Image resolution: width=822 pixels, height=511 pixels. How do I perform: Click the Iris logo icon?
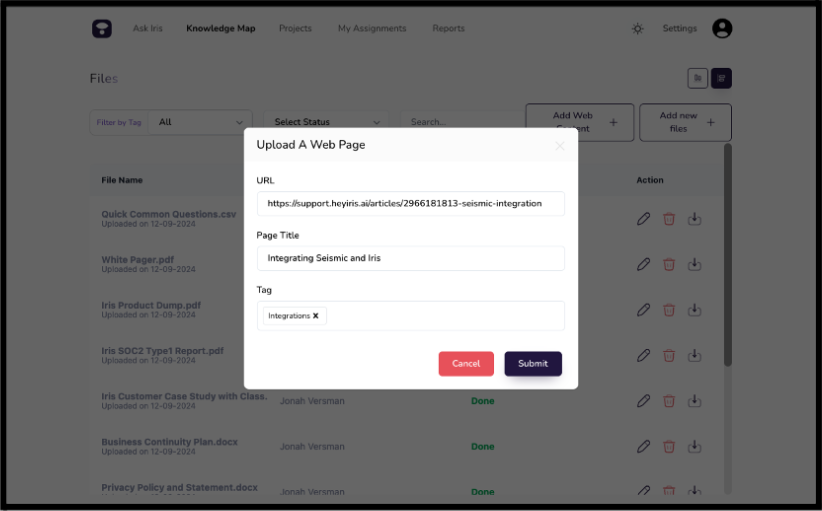(x=102, y=28)
